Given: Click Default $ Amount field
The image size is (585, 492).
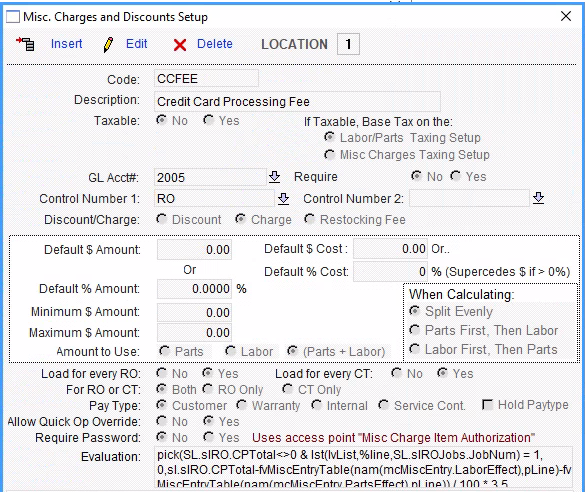Looking at the screenshot, I should click(194, 250).
